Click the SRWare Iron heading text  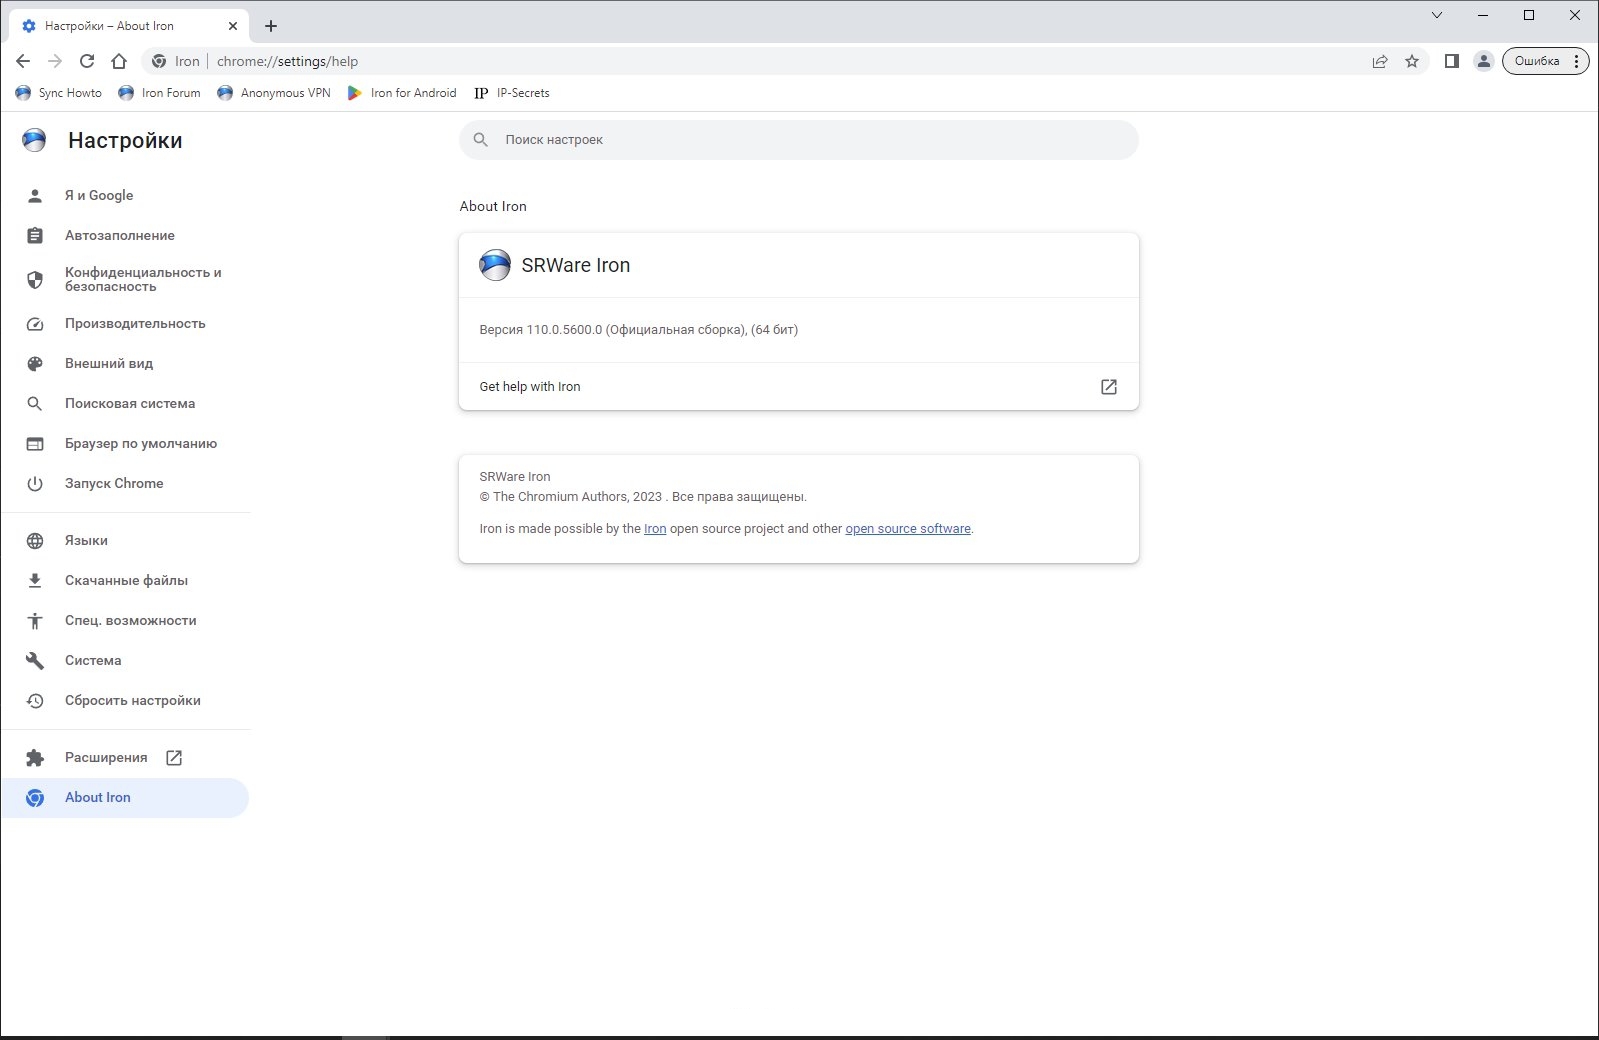click(576, 265)
